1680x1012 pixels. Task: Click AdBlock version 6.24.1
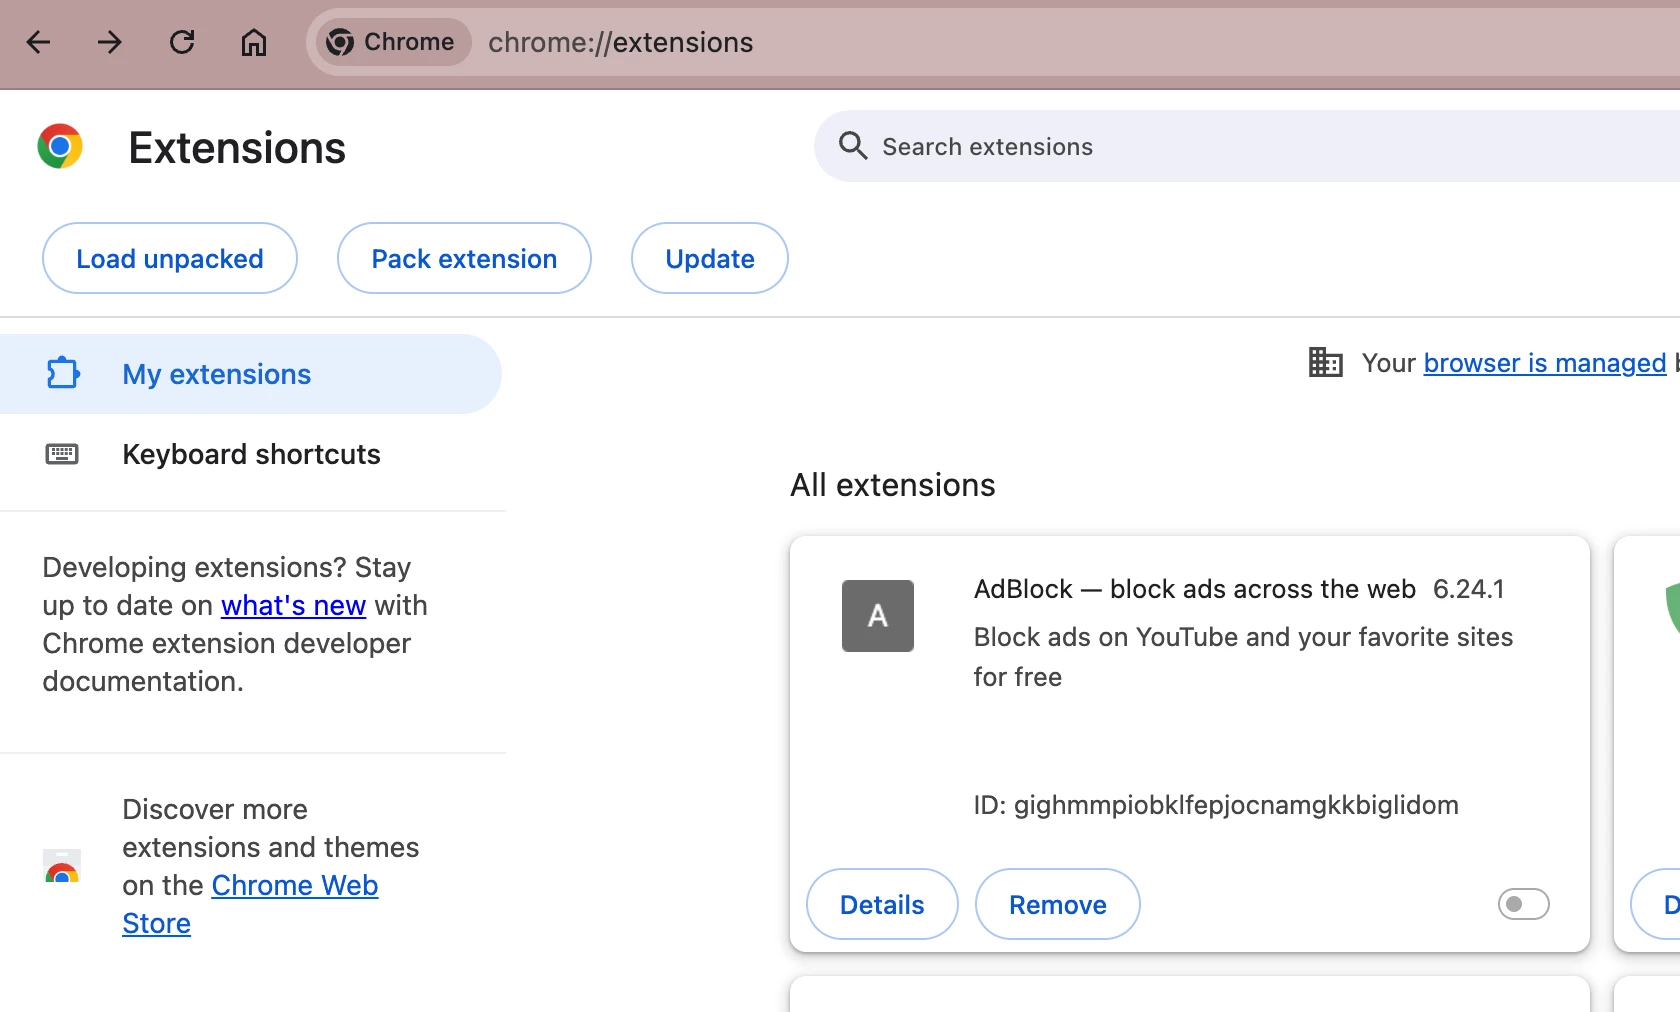point(1469,589)
